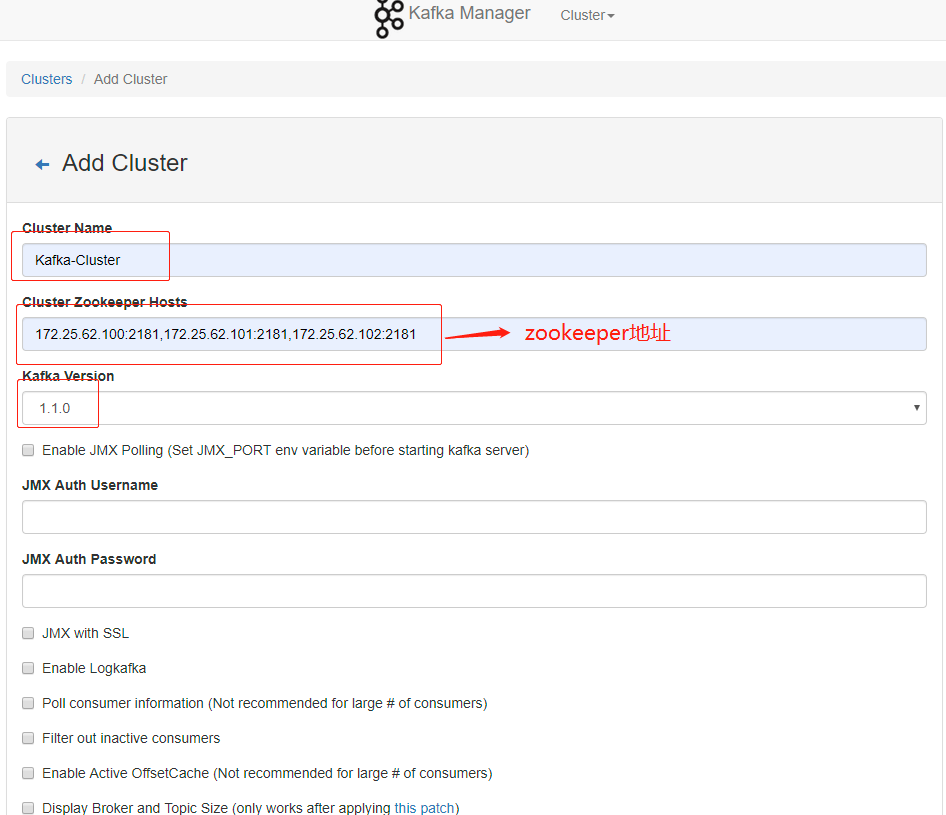The height and width of the screenshot is (815, 946).
Task: Click the JMX Auth Password field
Action: [473, 590]
